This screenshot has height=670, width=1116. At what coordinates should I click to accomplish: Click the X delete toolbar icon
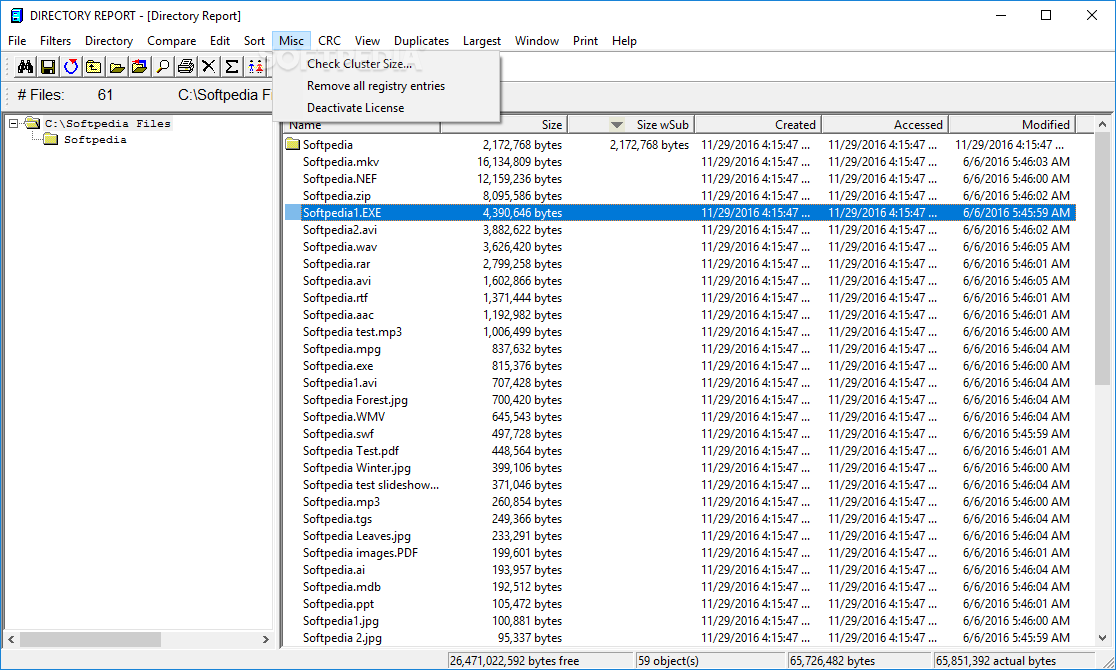[x=209, y=67]
